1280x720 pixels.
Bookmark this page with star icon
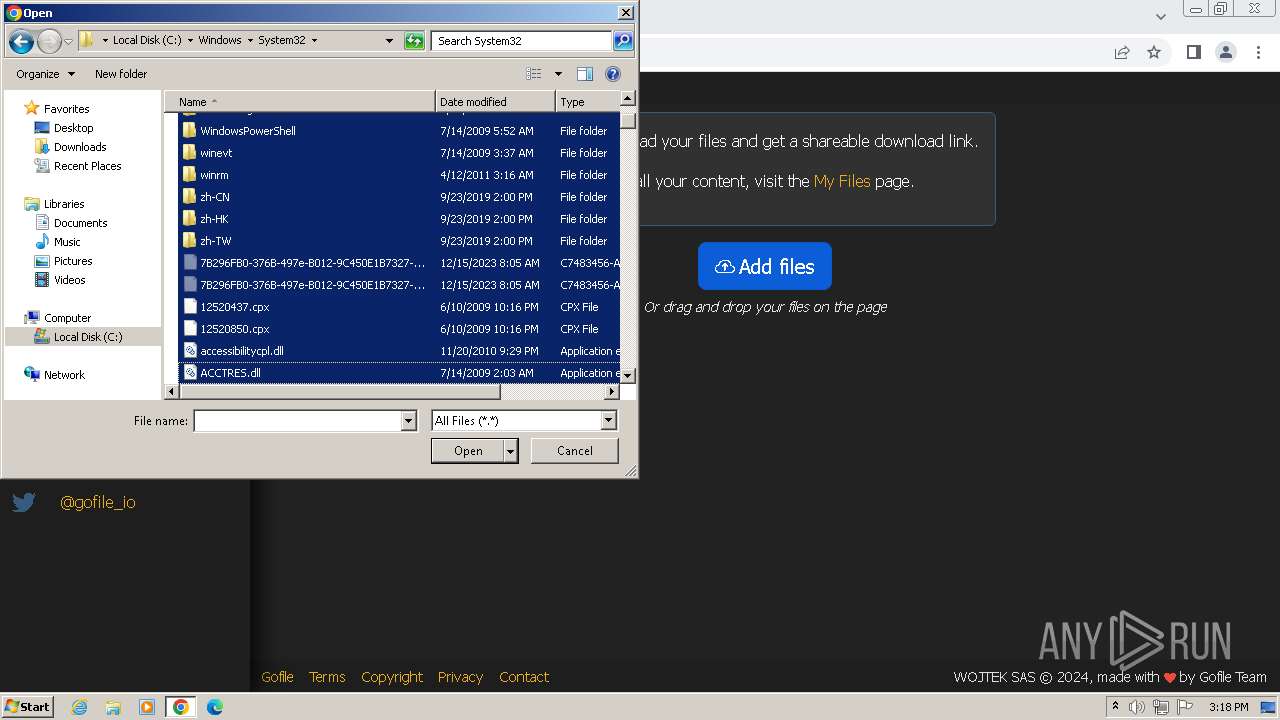(x=1154, y=52)
